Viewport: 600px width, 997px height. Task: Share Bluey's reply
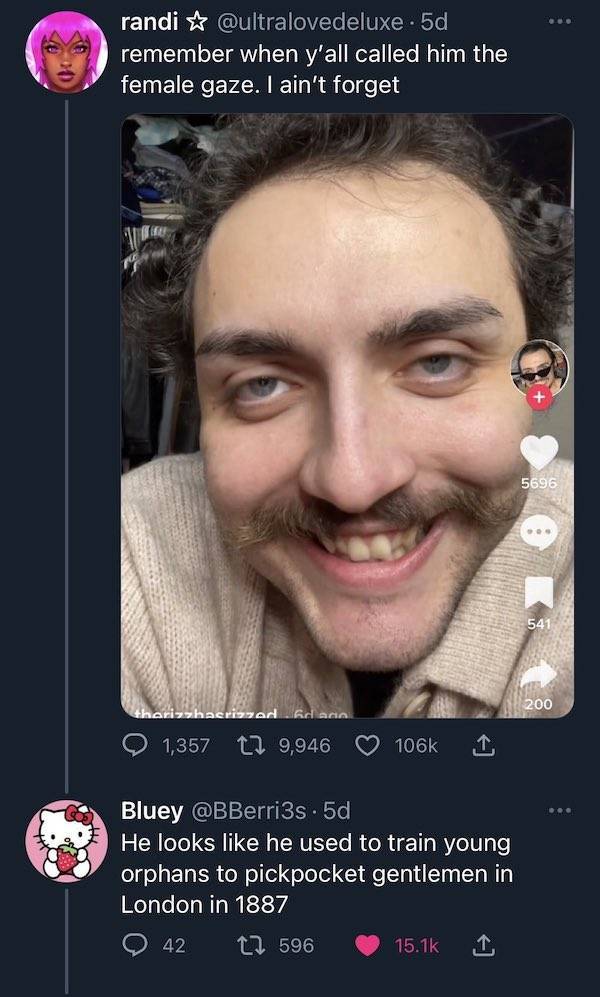coord(485,944)
